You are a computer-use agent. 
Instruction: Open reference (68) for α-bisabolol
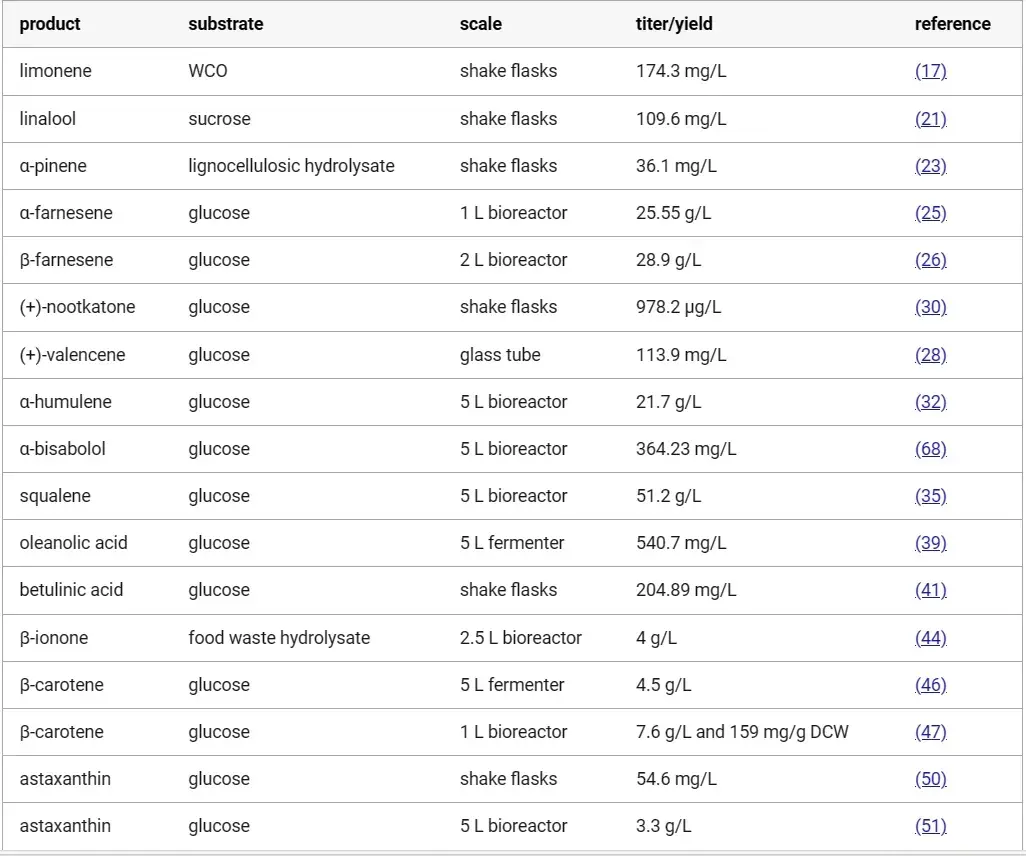[930, 449]
